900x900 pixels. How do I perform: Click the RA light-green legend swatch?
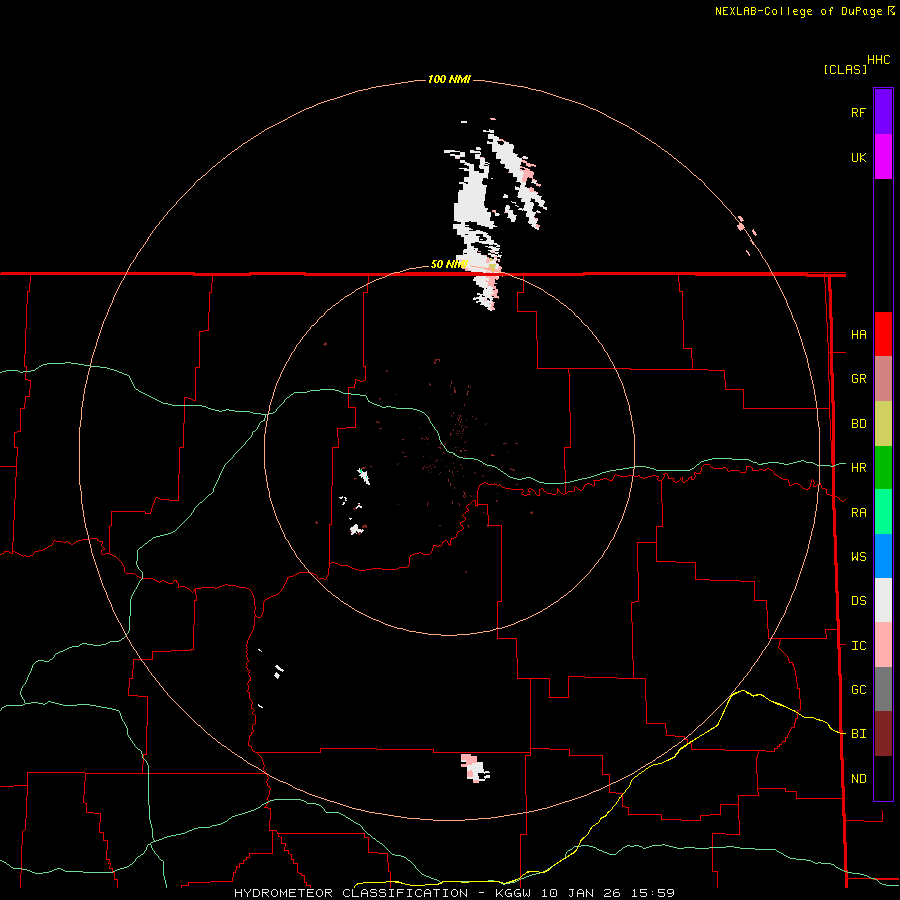click(883, 512)
